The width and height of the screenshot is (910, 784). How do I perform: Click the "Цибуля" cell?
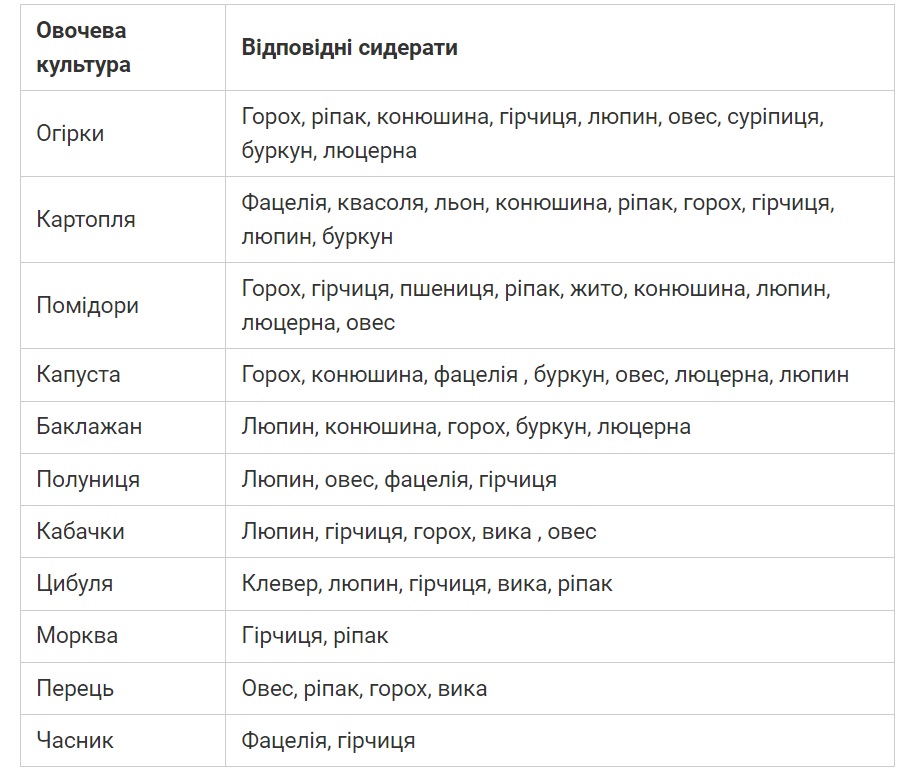point(75,583)
